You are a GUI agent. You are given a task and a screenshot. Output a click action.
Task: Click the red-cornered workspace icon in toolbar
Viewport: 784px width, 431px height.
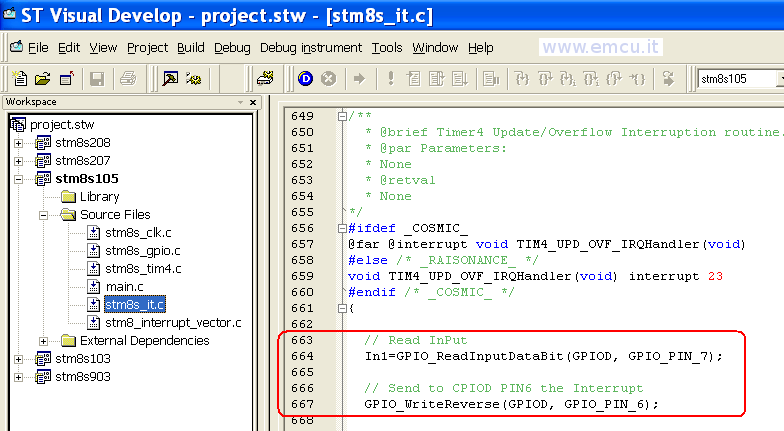66,78
